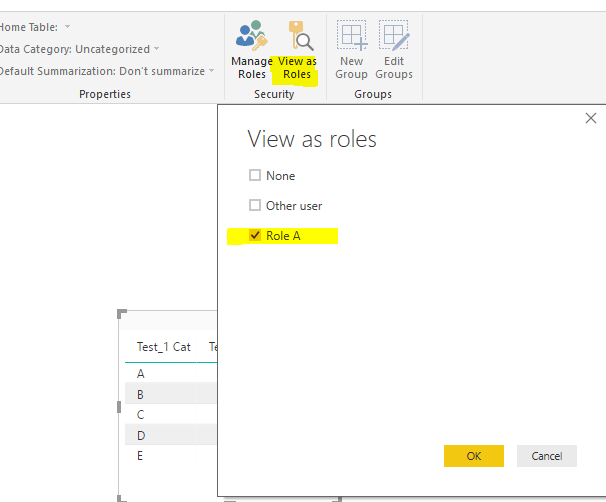Confirm with the OK button

pyautogui.click(x=474, y=456)
